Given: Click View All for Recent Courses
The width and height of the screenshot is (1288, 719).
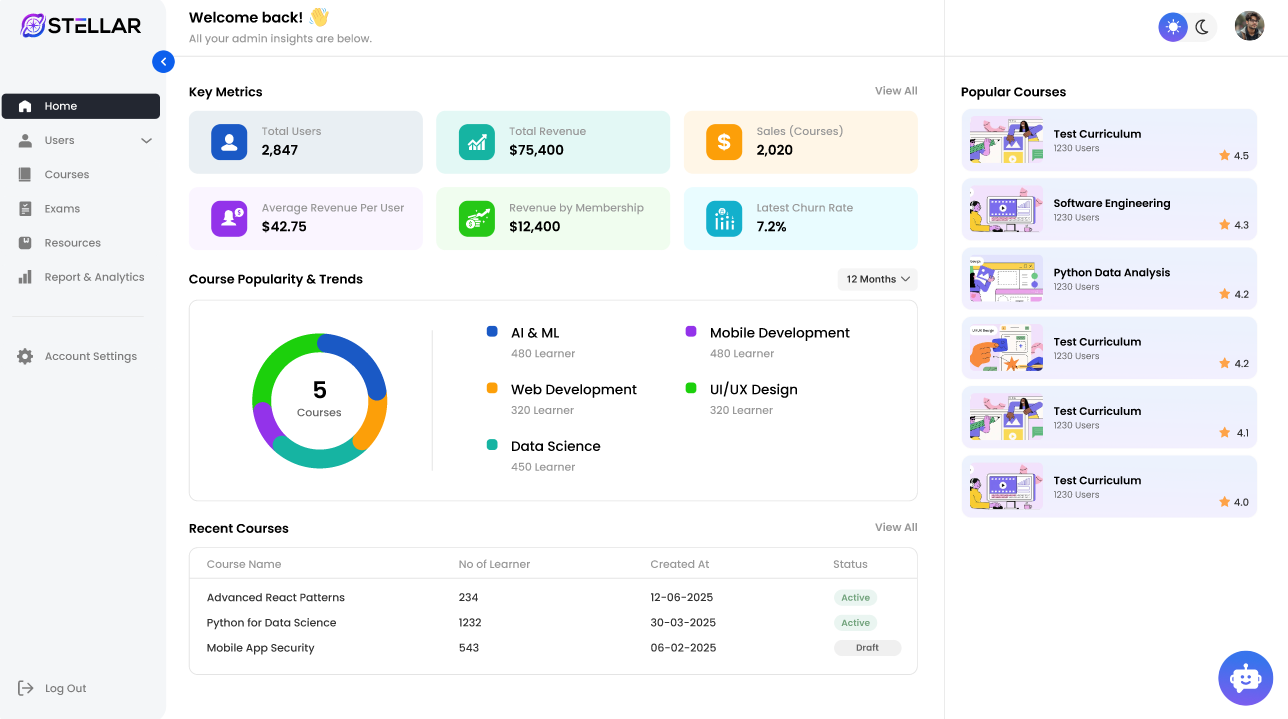Looking at the screenshot, I should point(895,527).
